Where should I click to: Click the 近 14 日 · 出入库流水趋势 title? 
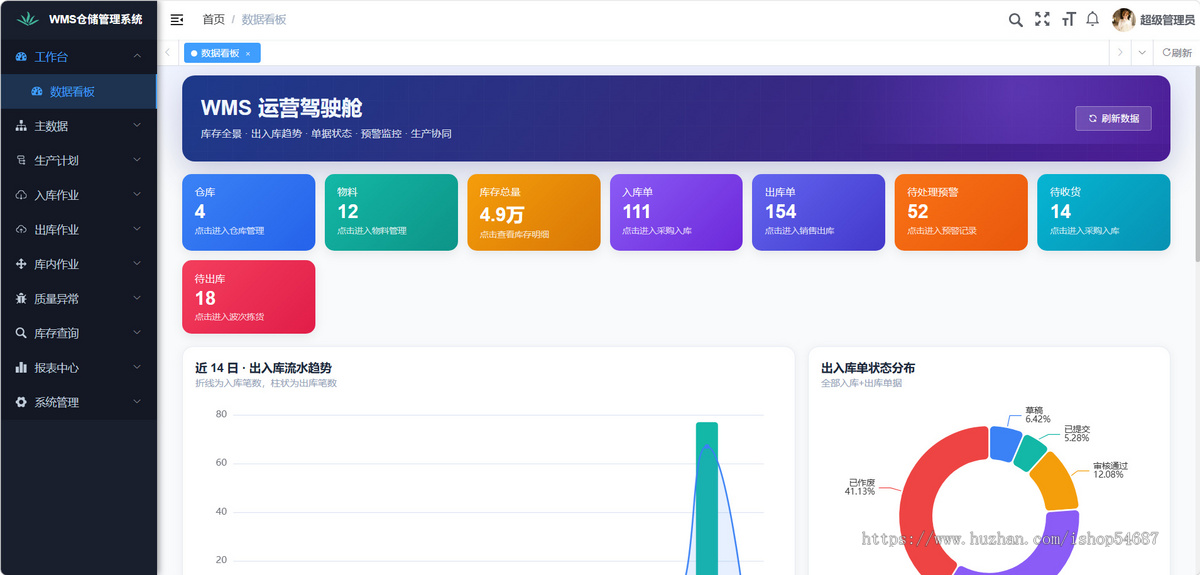[263, 368]
